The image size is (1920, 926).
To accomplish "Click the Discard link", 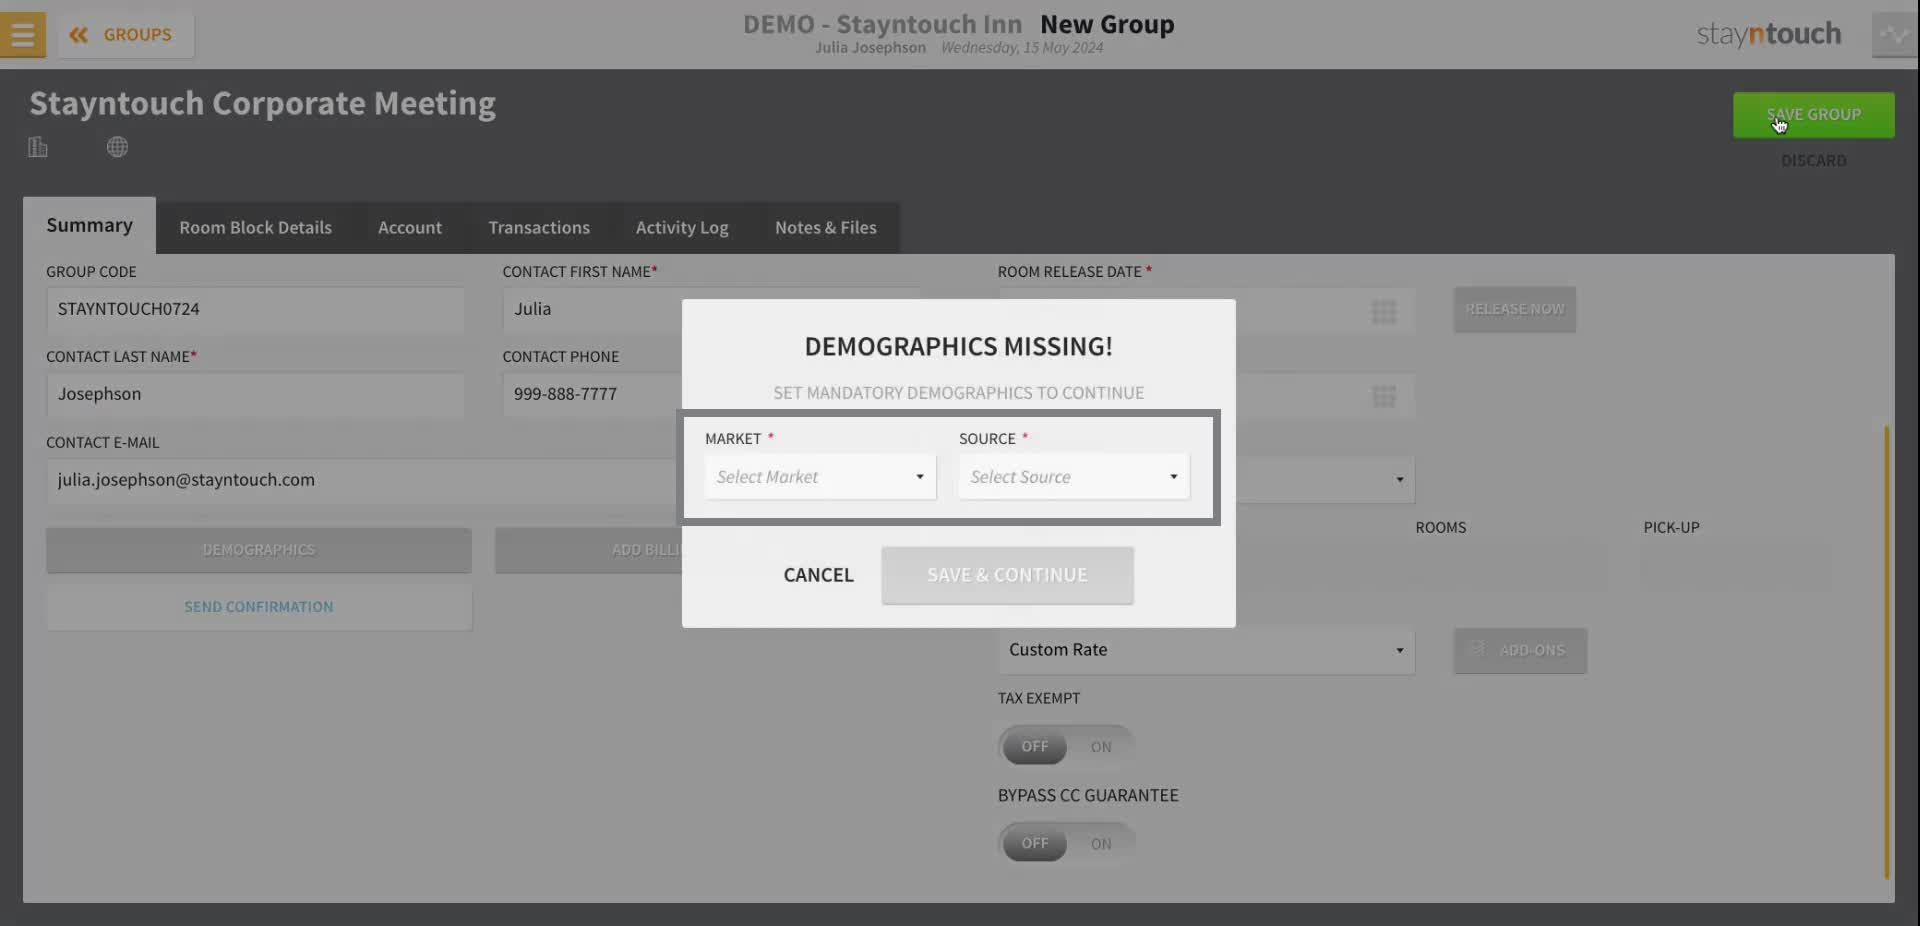I will click(1813, 161).
